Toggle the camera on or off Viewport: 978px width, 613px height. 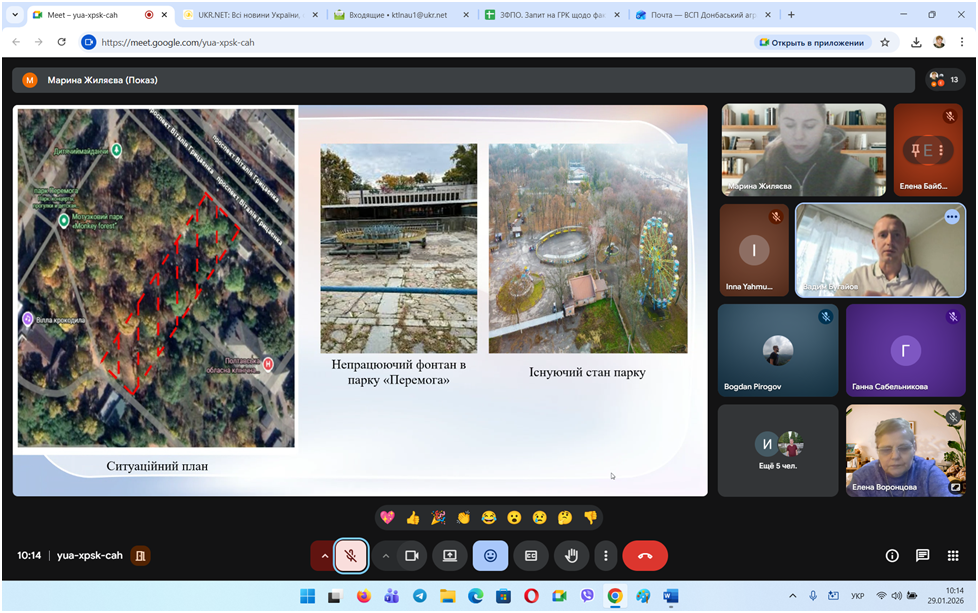[x=411, y=556]
